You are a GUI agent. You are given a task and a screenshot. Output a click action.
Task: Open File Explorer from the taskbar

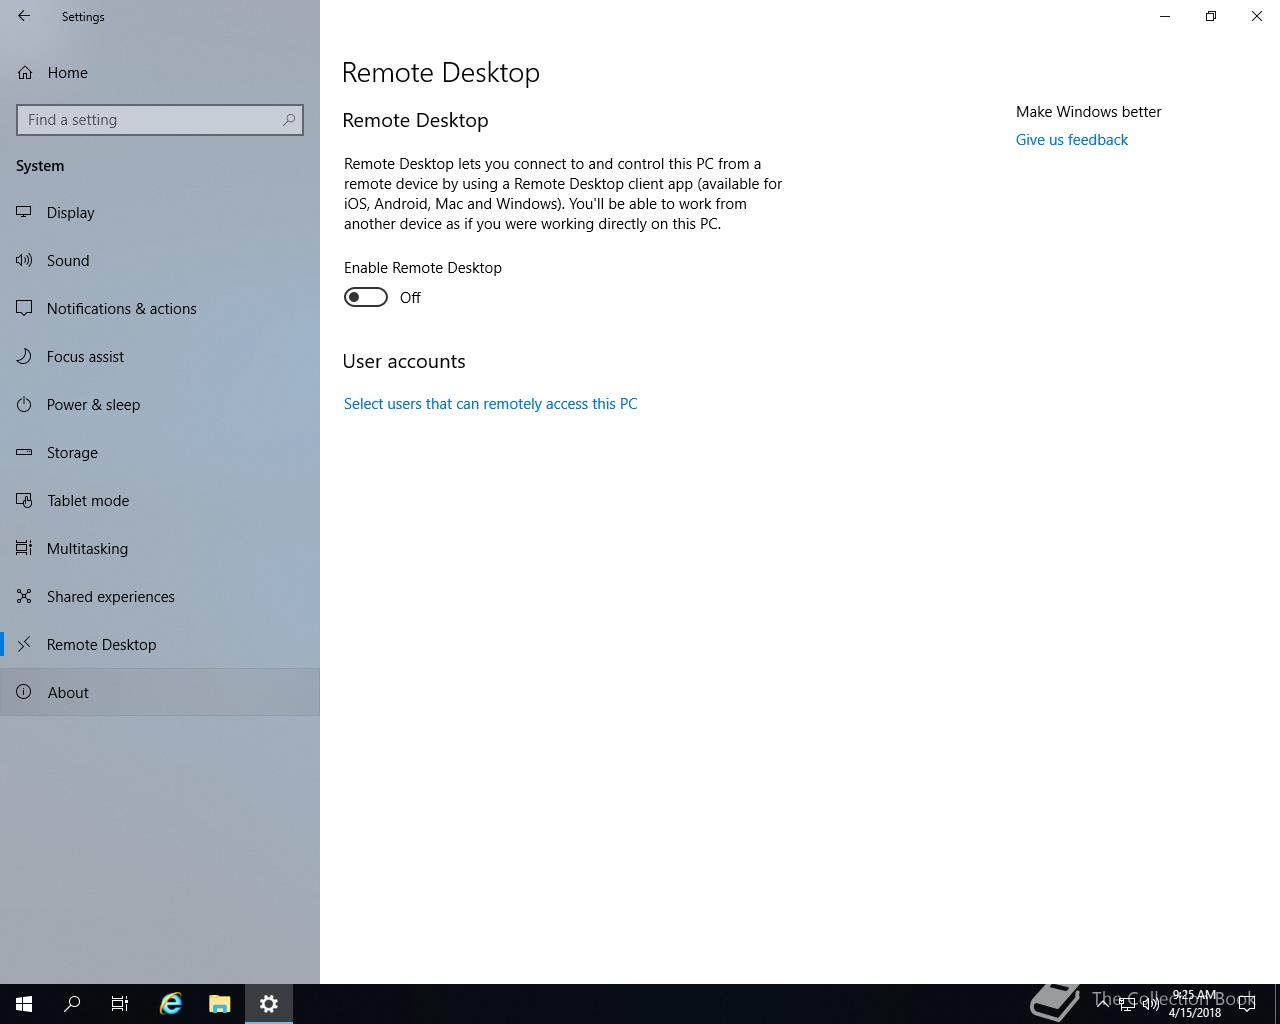click(220, 1004)
